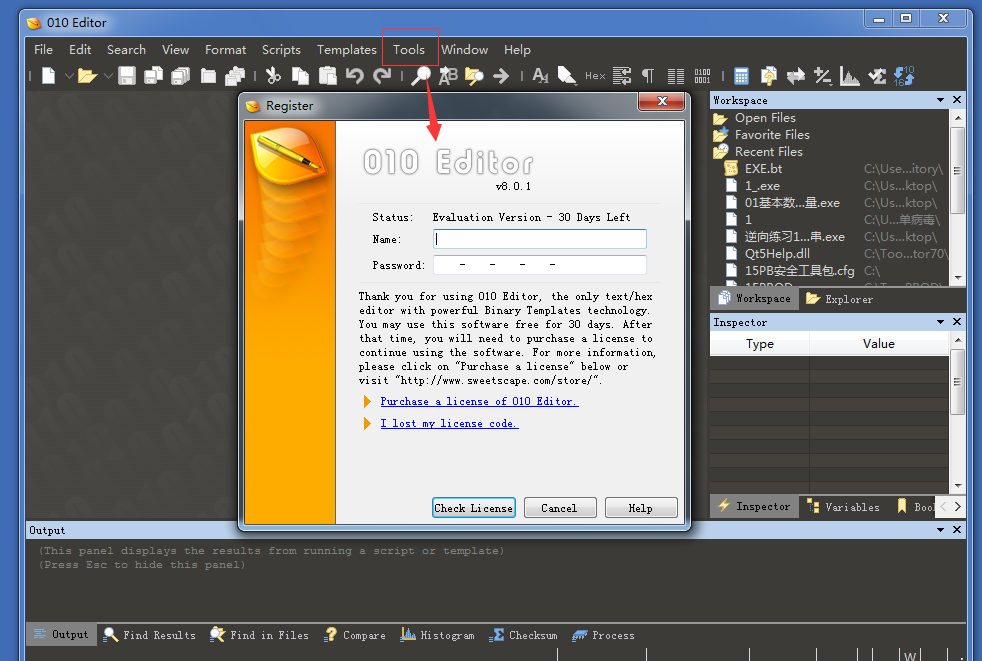
Task: Switch to the Process bottom tab
Action: click(x=604, y=635)
